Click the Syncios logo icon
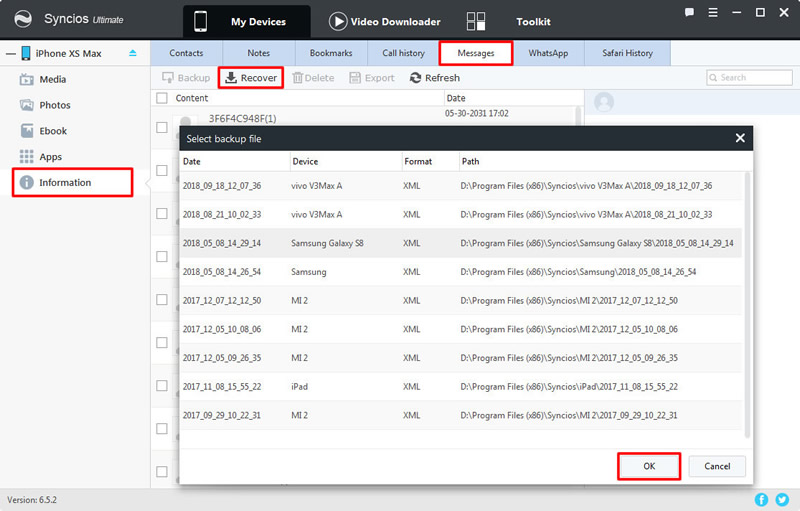The width and height of the screenshot is (800, 511). [23, 19]
